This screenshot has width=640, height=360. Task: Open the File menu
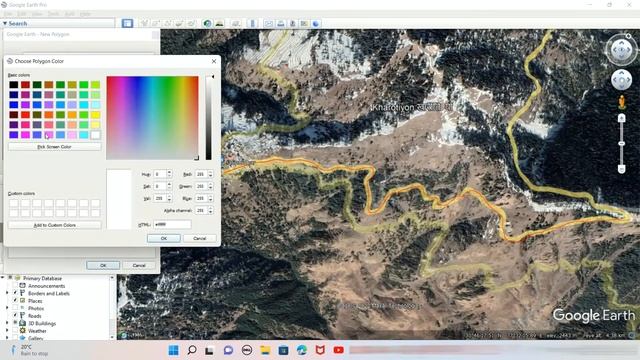click(x=7, y=14)
